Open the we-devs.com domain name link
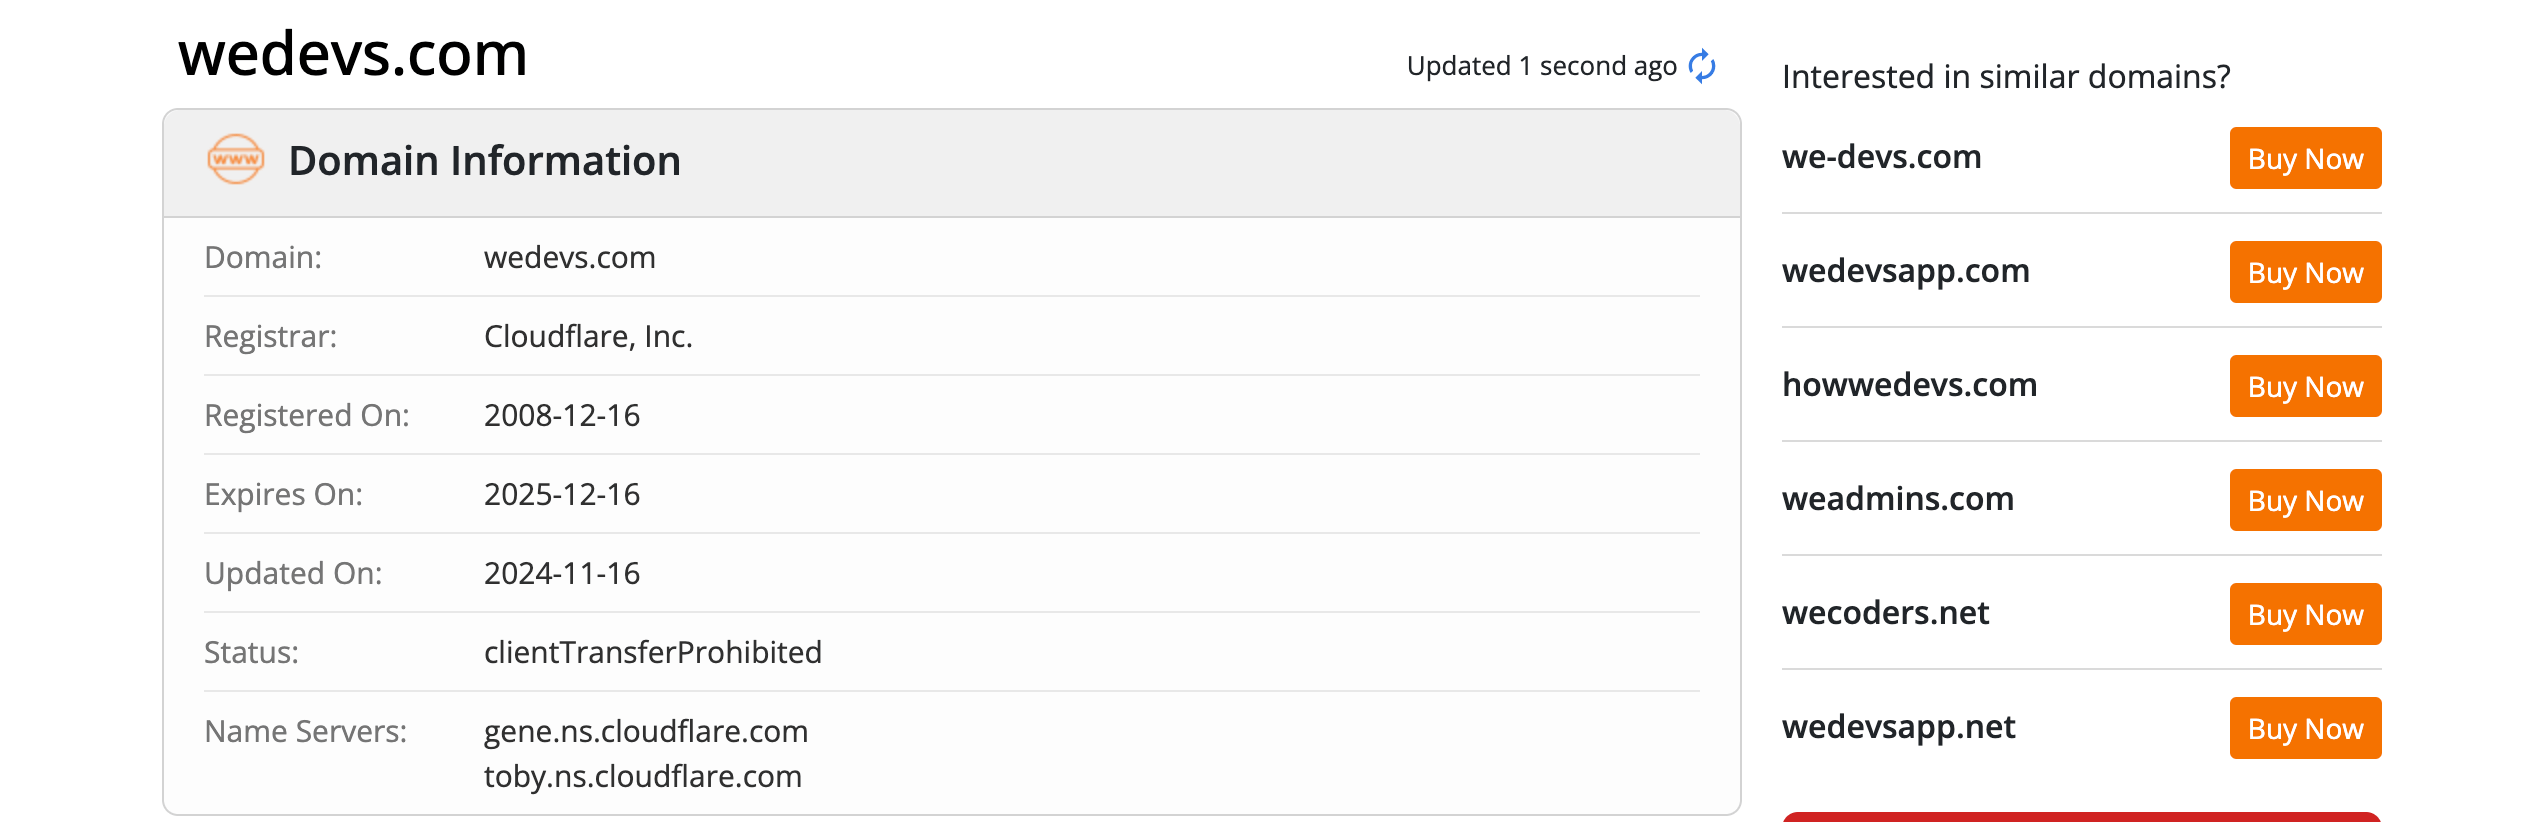2534x822 pixels. [1881, 157]
